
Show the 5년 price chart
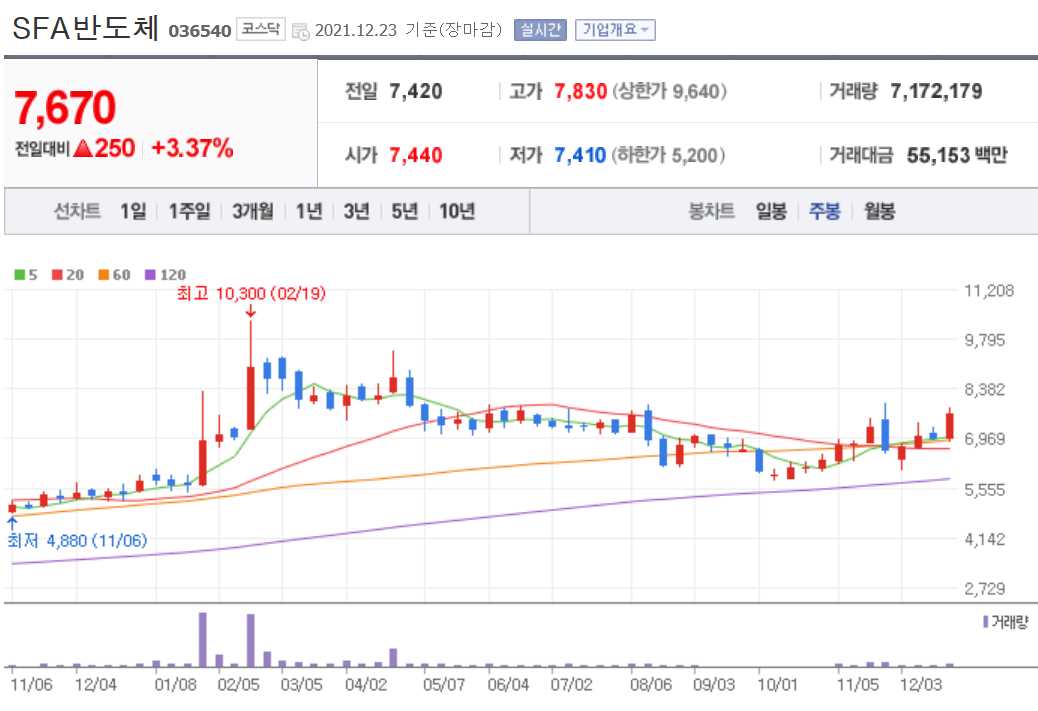(402, 211)
